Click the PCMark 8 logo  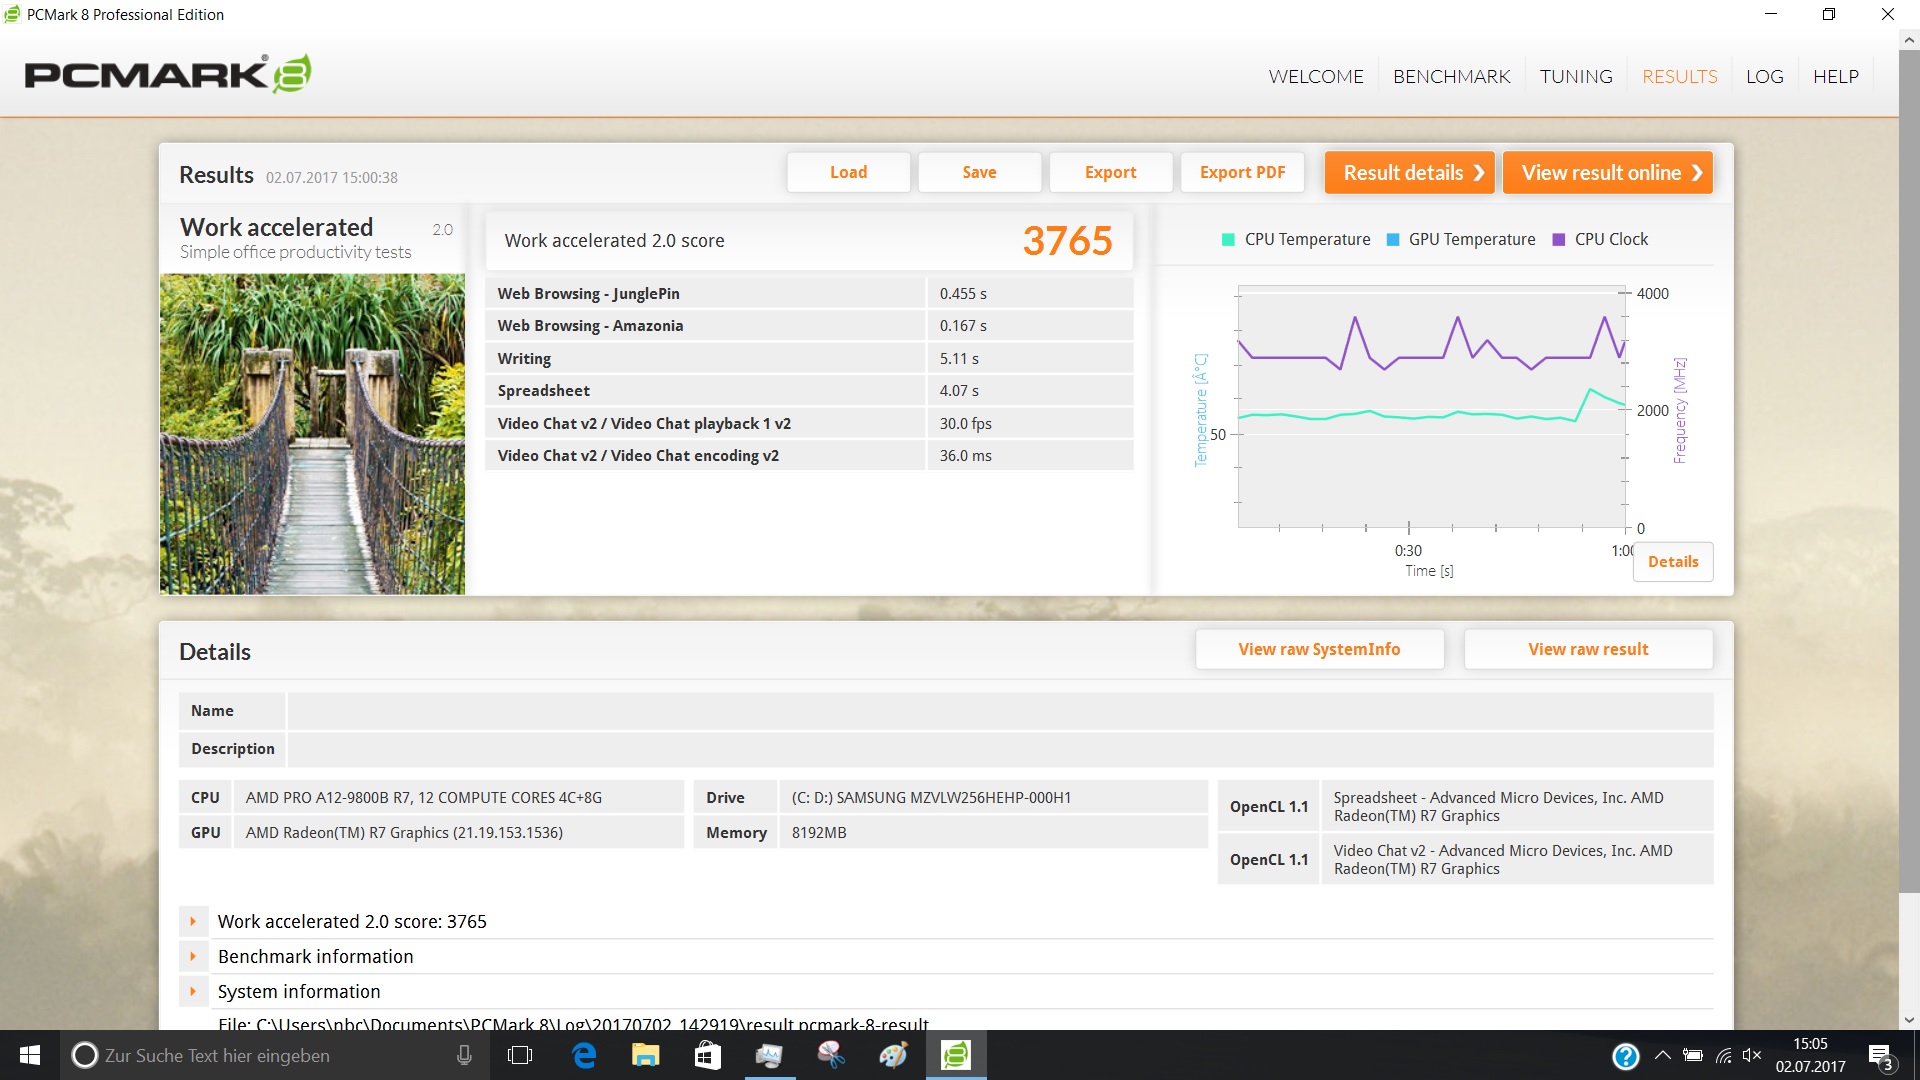pyautogui.click(x=167, y=75)
